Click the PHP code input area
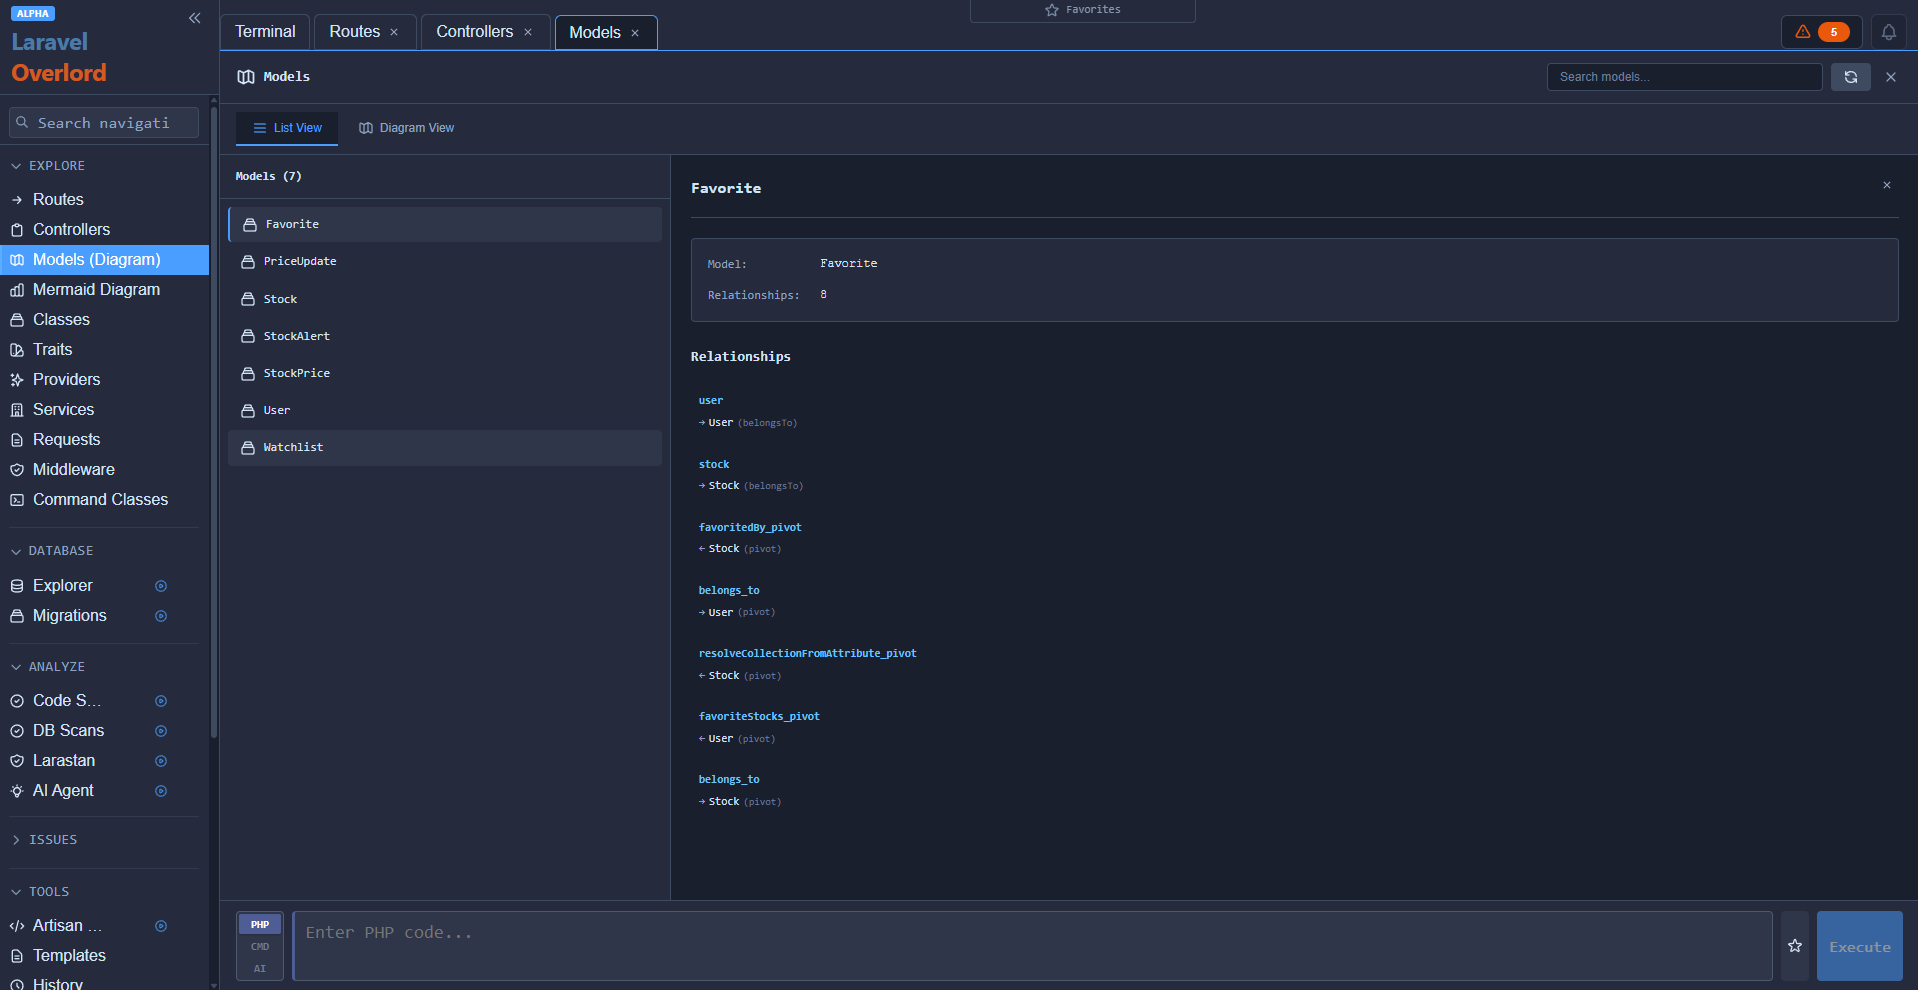Image resolution: width=1918 pixels, height=990 pixels. (x=1032, y=946)
